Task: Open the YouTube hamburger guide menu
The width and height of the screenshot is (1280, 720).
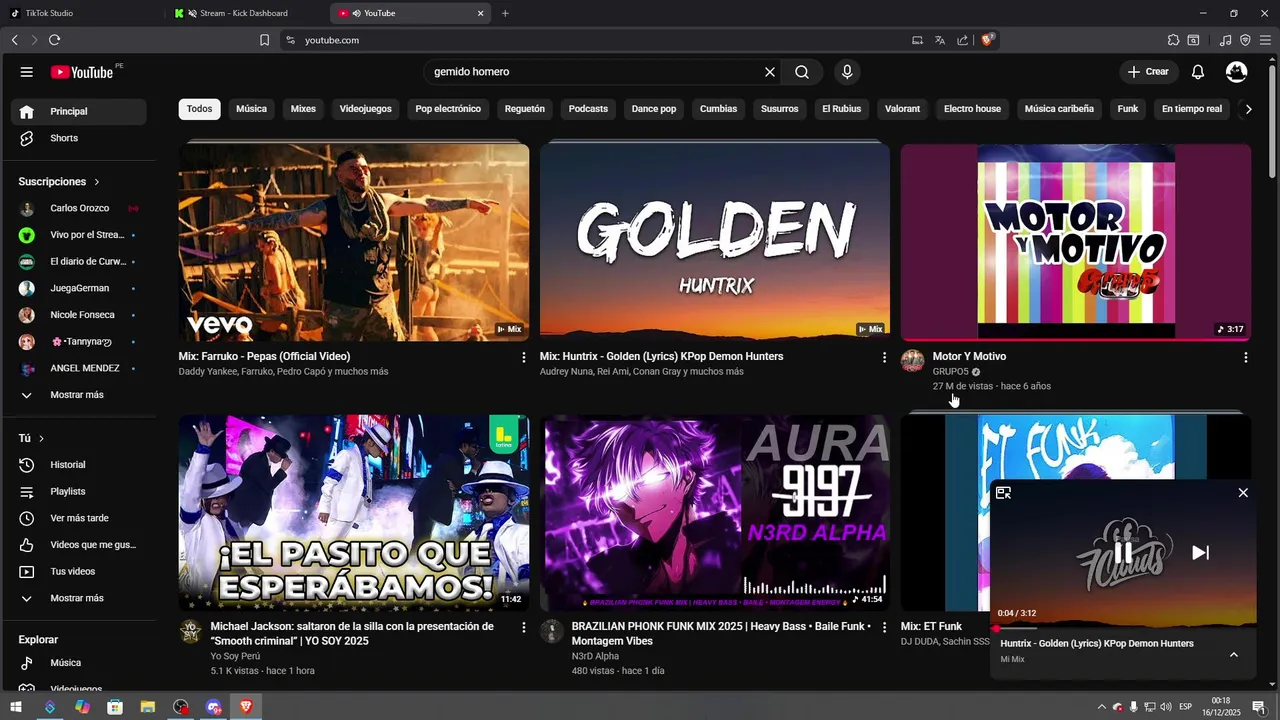Action: pos(27,72)
